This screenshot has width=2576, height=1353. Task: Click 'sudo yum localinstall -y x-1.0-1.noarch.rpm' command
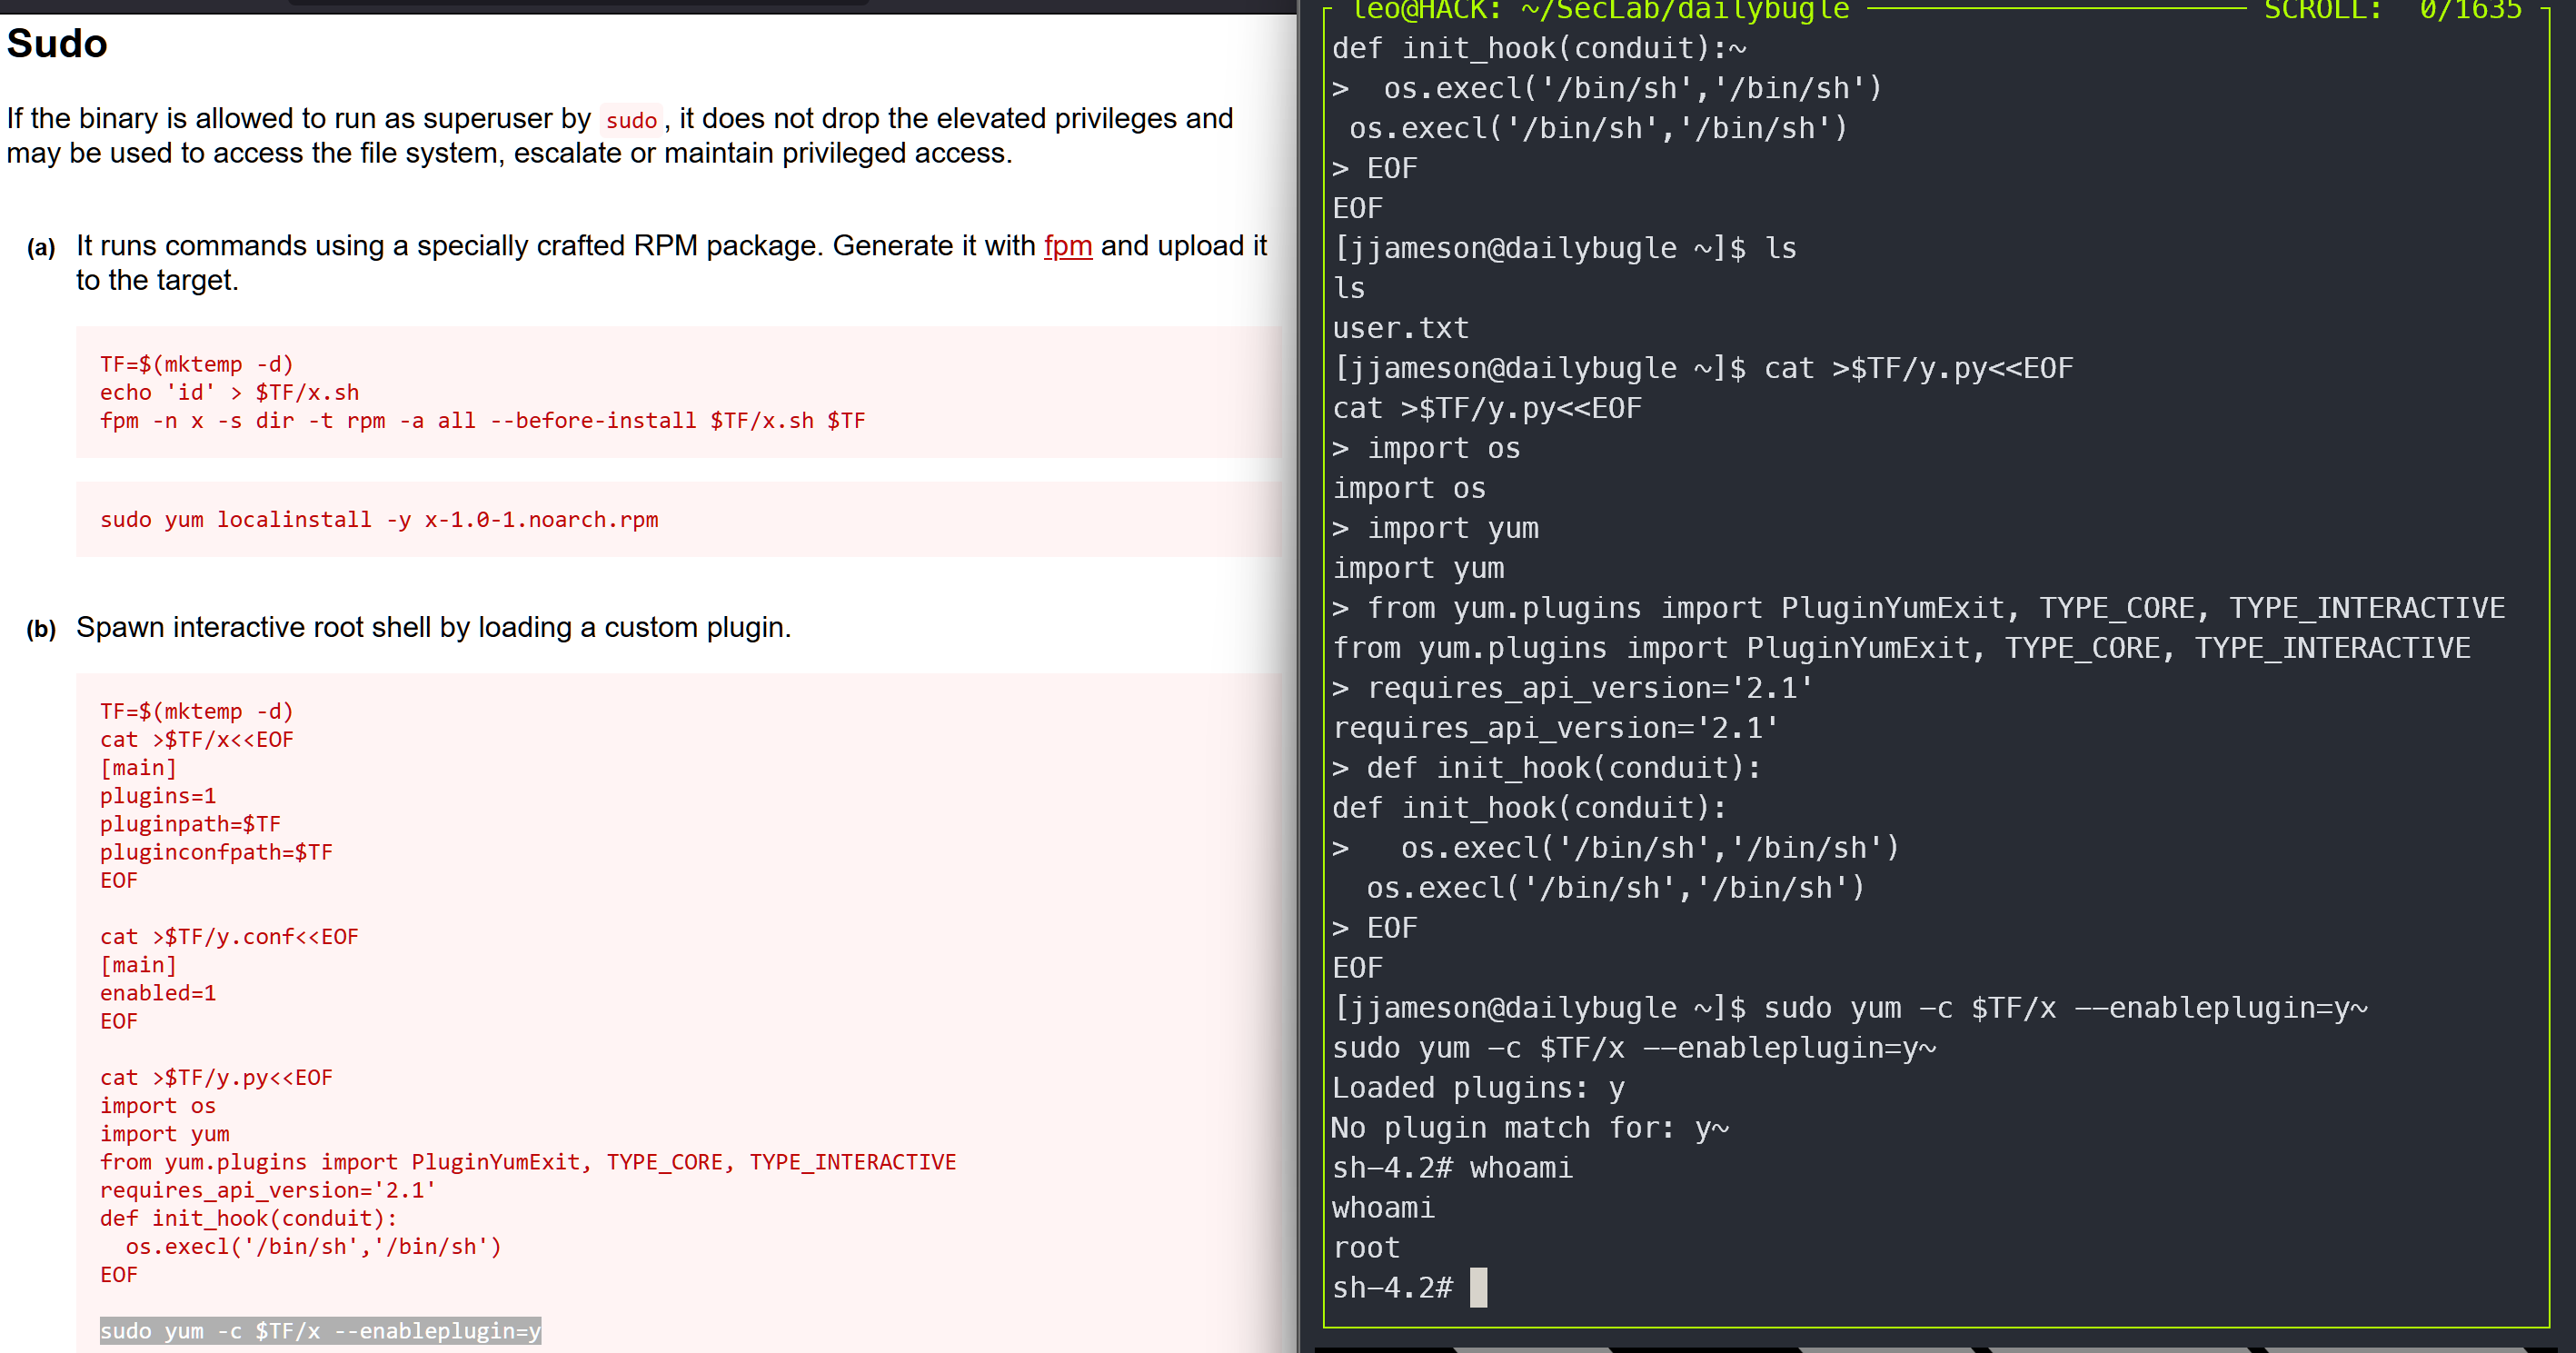(x=379, y=520)
